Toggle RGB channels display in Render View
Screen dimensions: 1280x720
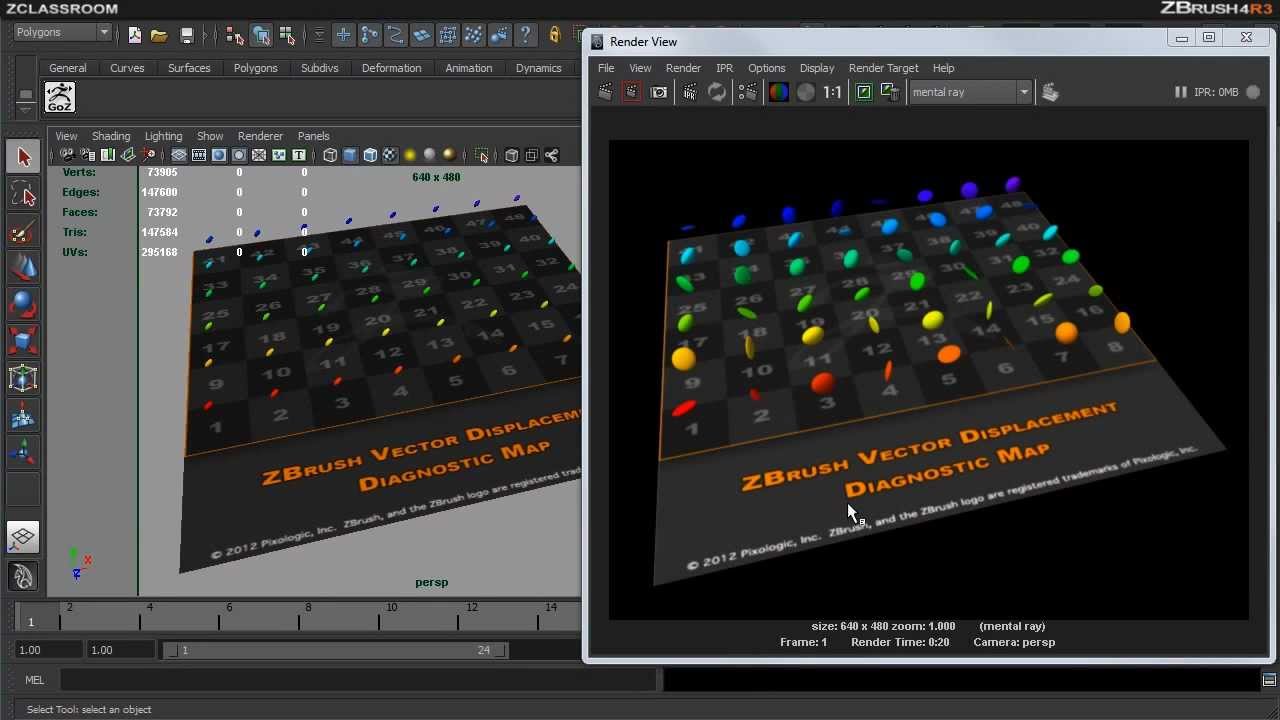[x=778, y=92]
